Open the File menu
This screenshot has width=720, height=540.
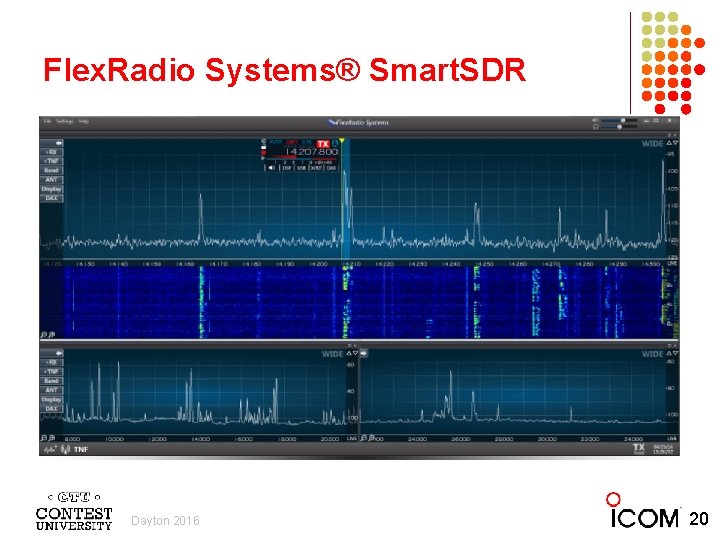coord(47,121)
